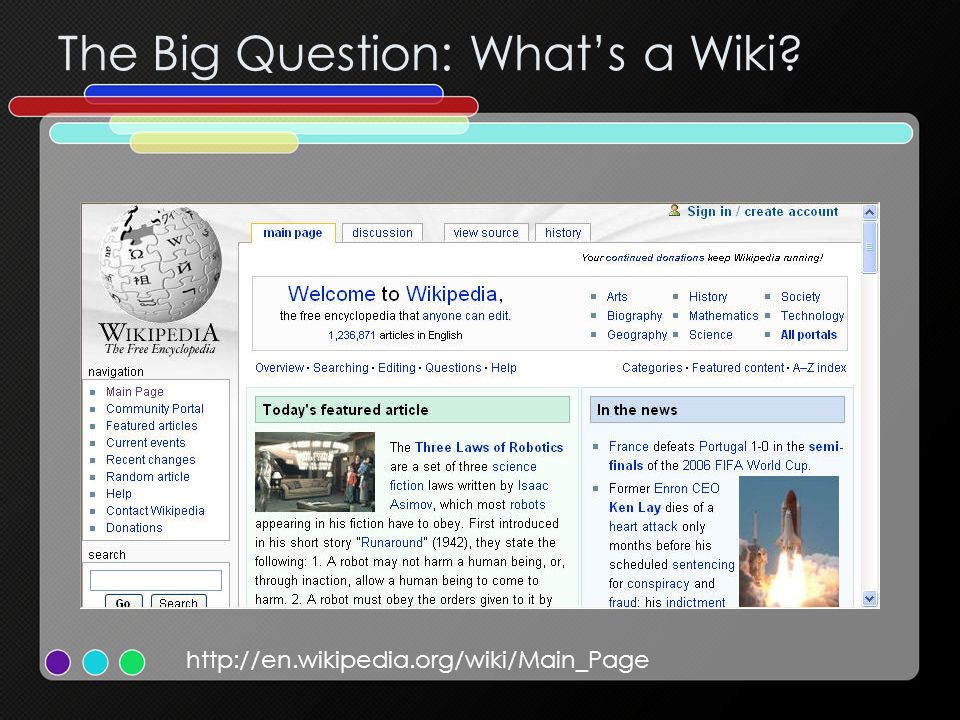Open the Science portal link

[710, 335]
